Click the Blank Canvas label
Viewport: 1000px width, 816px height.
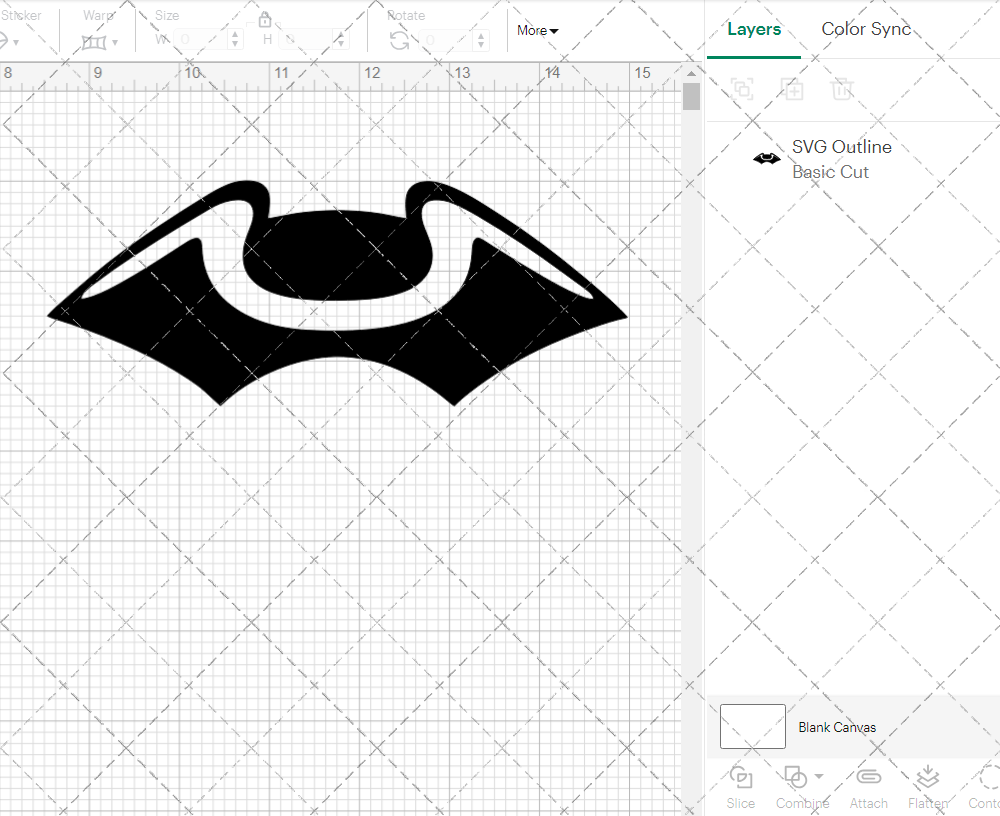coord(837,727)
